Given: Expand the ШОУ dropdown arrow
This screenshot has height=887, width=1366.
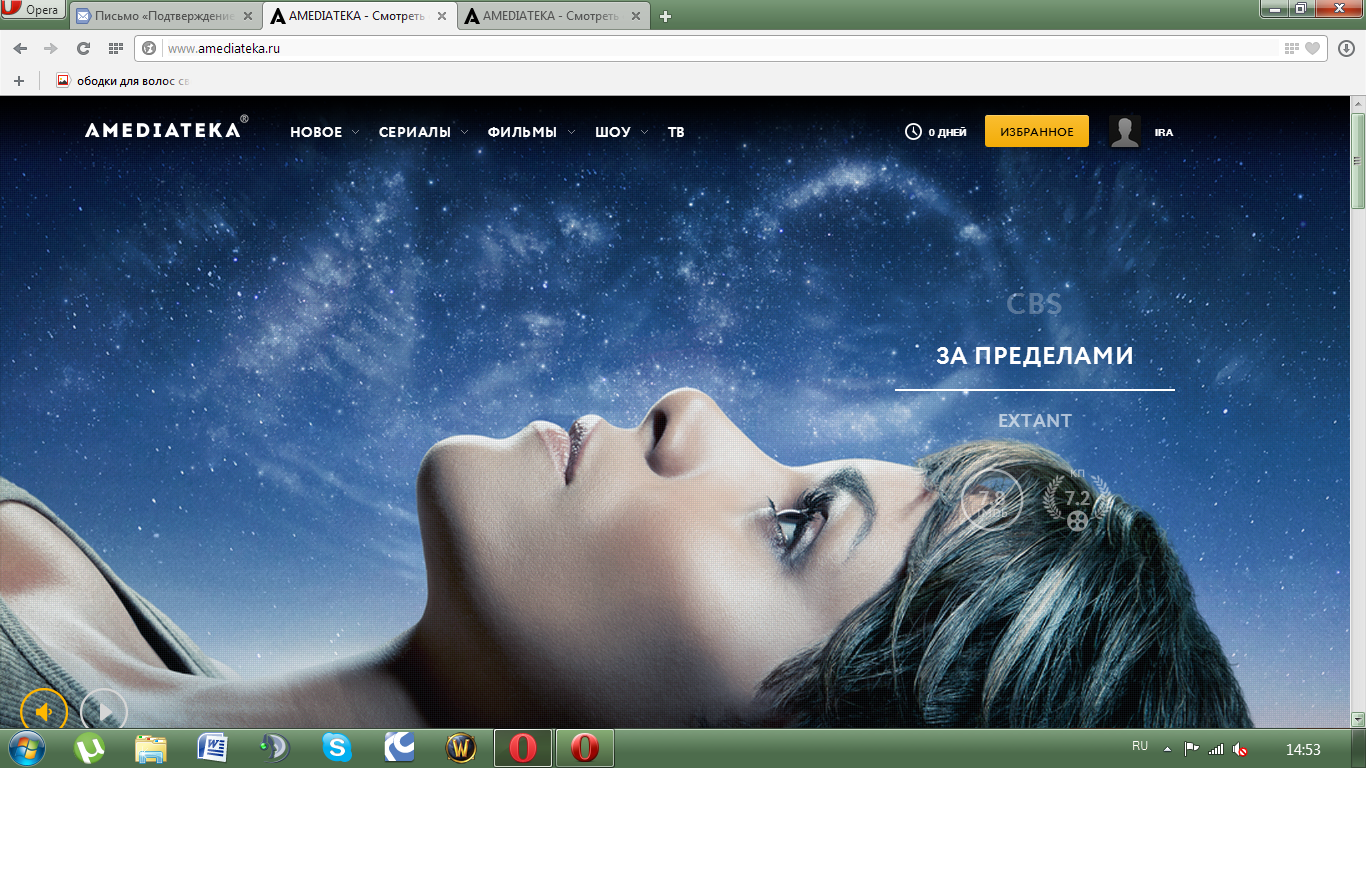Looking at the screenshot, I should 645,132.
